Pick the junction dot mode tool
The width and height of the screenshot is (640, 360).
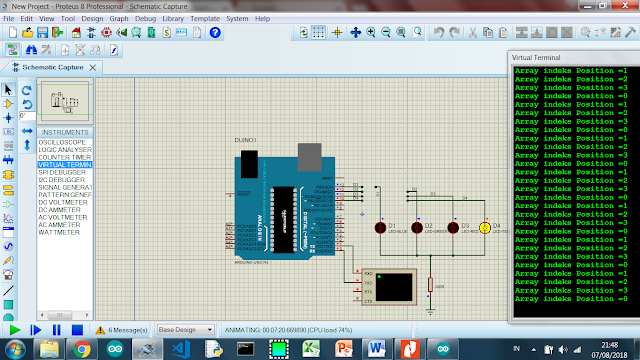click(x=8, y=118)
